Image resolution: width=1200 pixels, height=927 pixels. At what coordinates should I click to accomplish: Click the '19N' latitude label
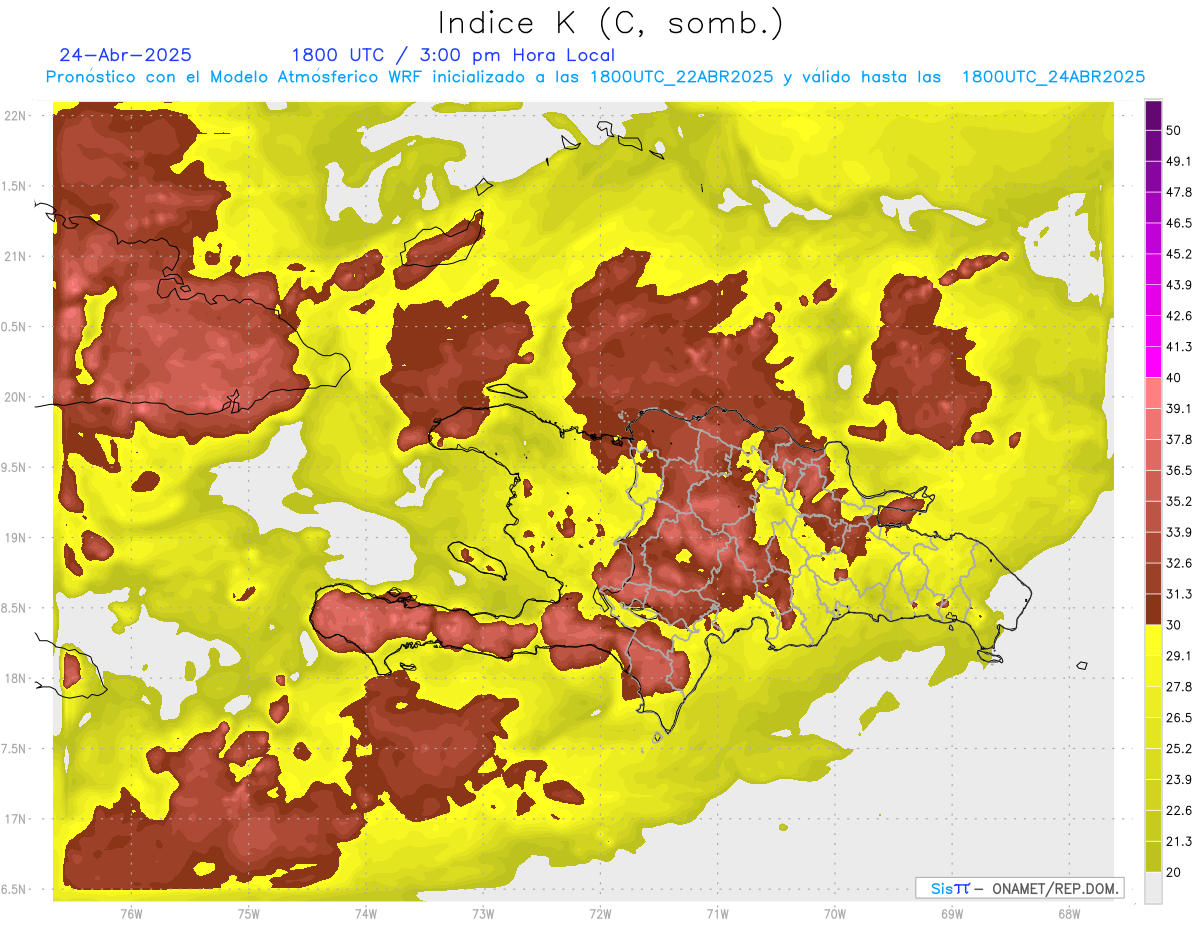16,538
